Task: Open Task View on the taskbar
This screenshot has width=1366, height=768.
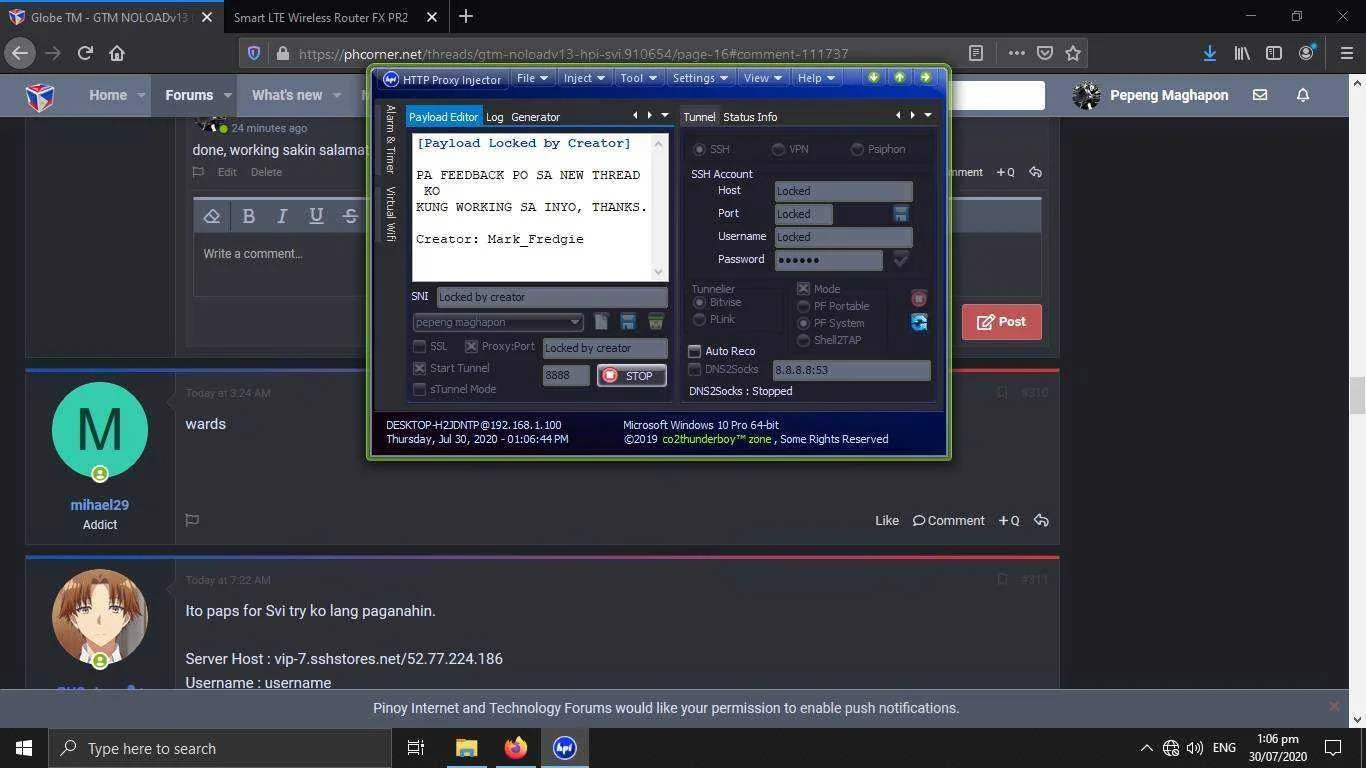Action: pos(416,747)
